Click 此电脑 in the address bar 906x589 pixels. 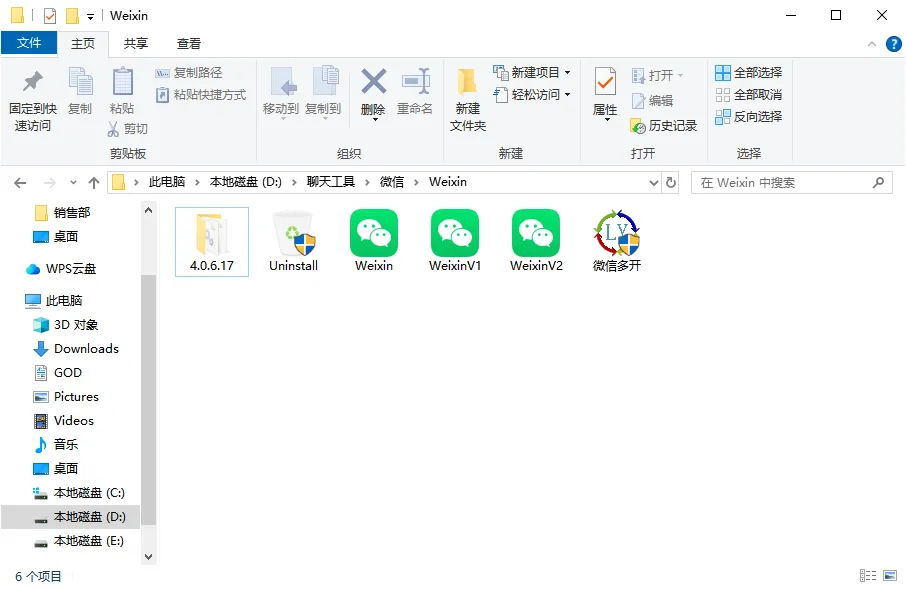pyautogui.click(x=166, y=182)
